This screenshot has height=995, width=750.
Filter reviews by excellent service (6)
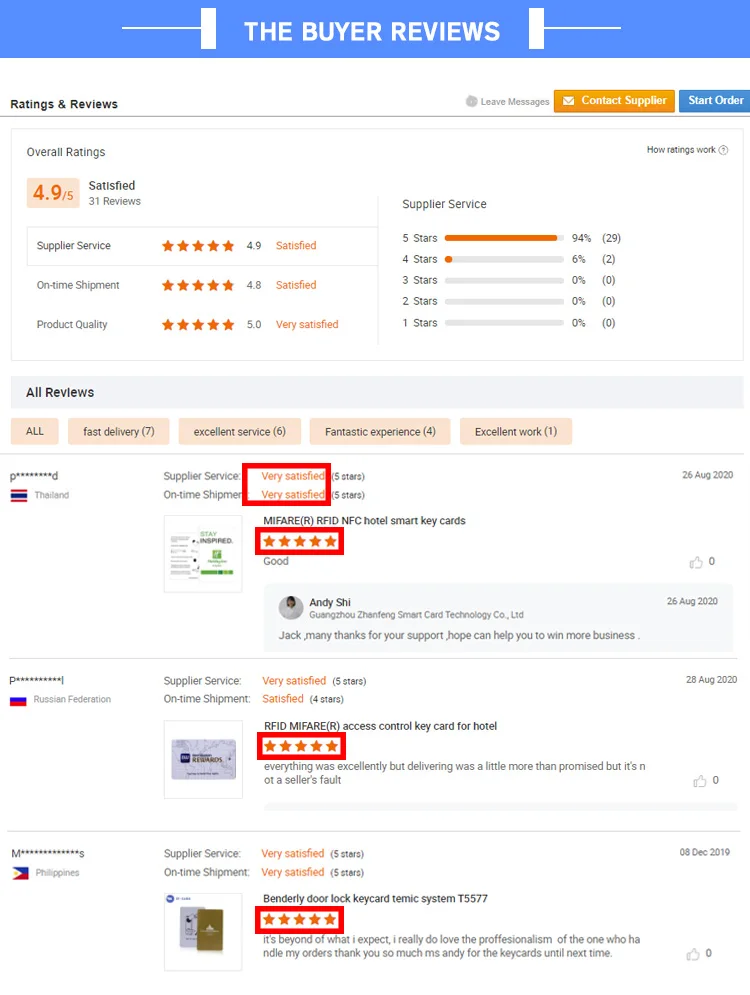click(239, 432)
